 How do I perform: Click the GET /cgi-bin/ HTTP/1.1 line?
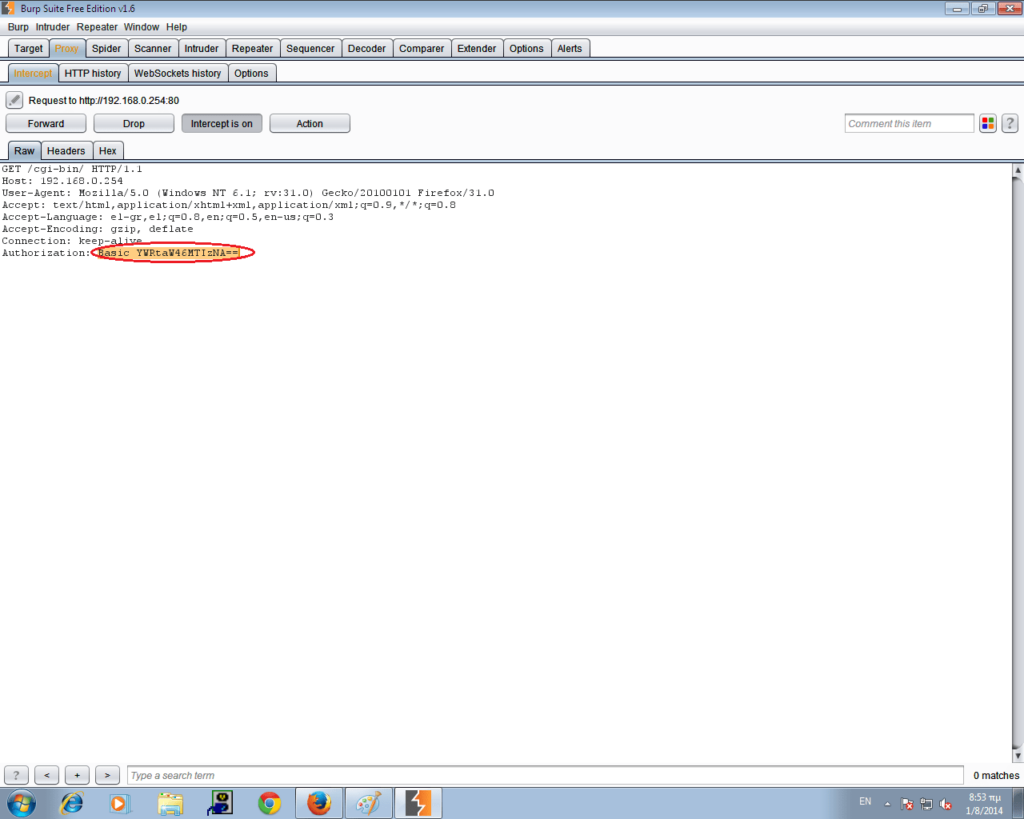click(72, 169)
